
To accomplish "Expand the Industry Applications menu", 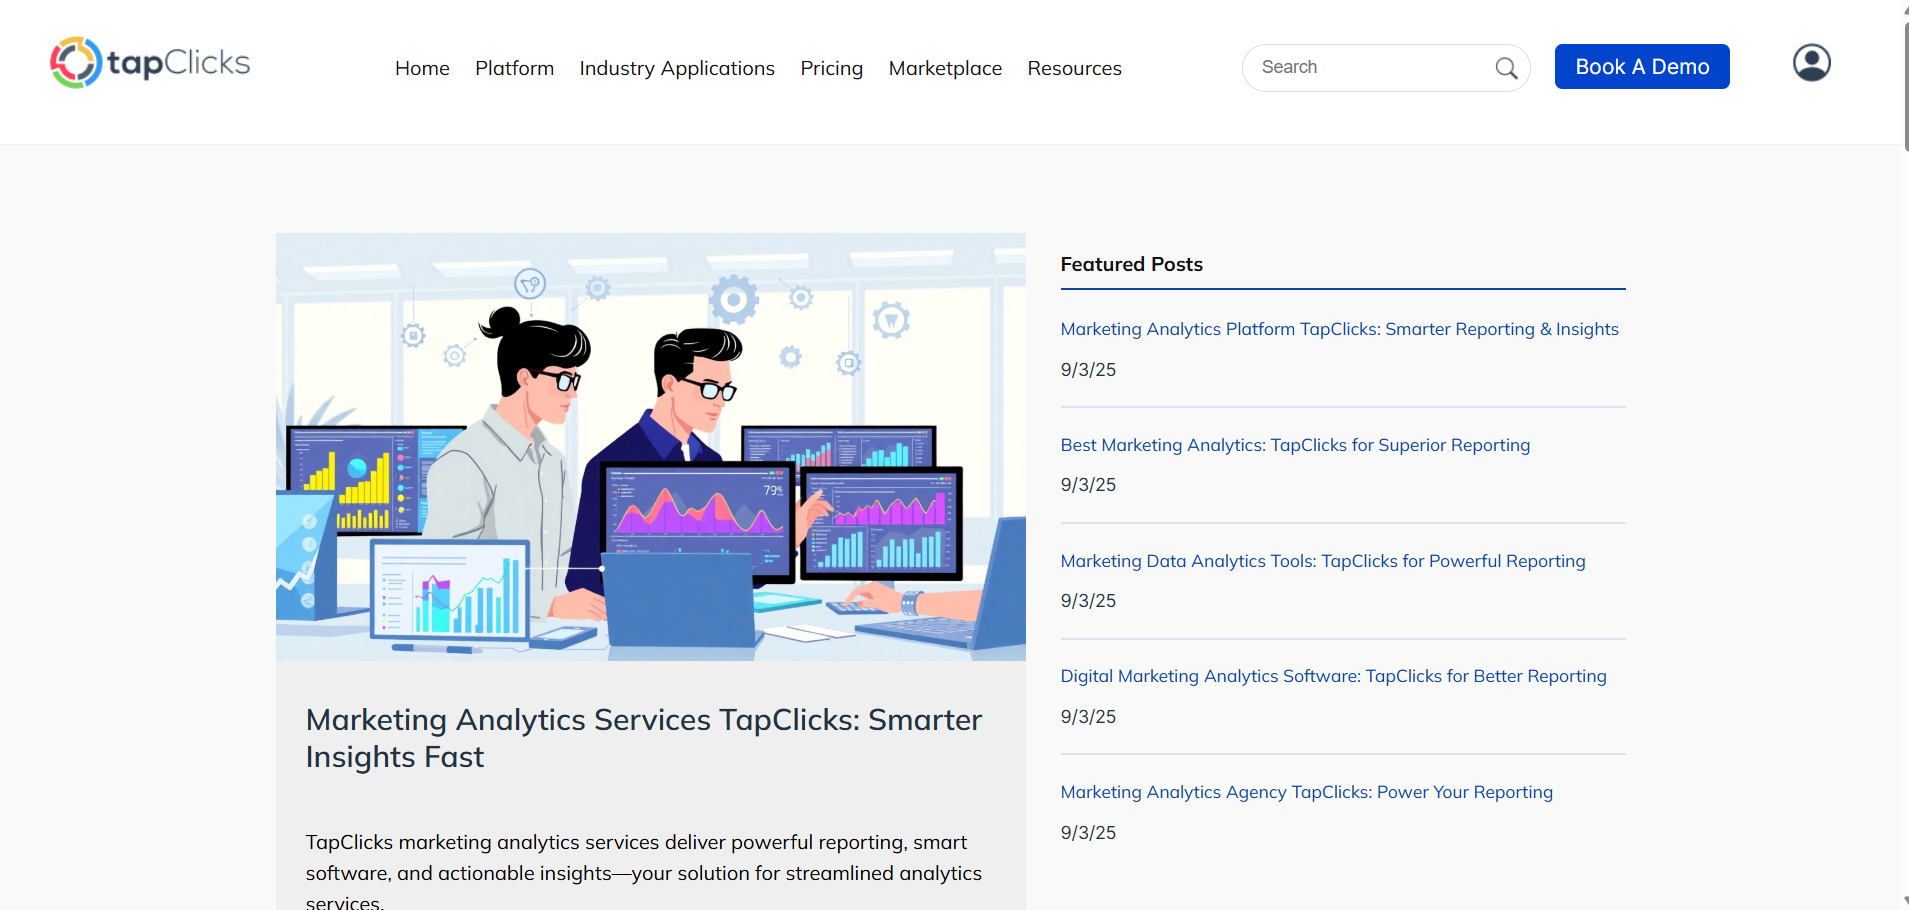I will (676, 68).
